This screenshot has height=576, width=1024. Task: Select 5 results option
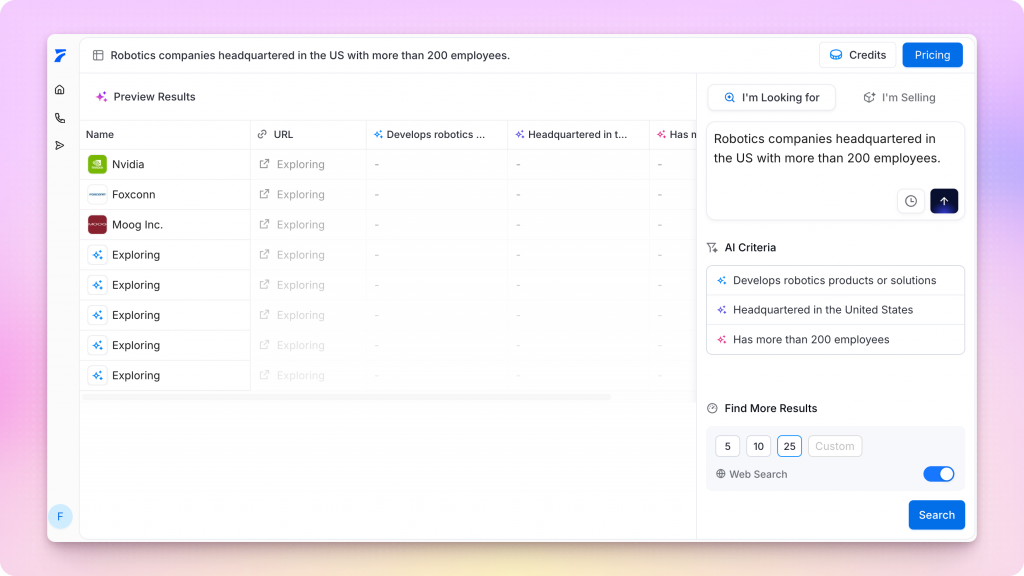coord(727,446)
